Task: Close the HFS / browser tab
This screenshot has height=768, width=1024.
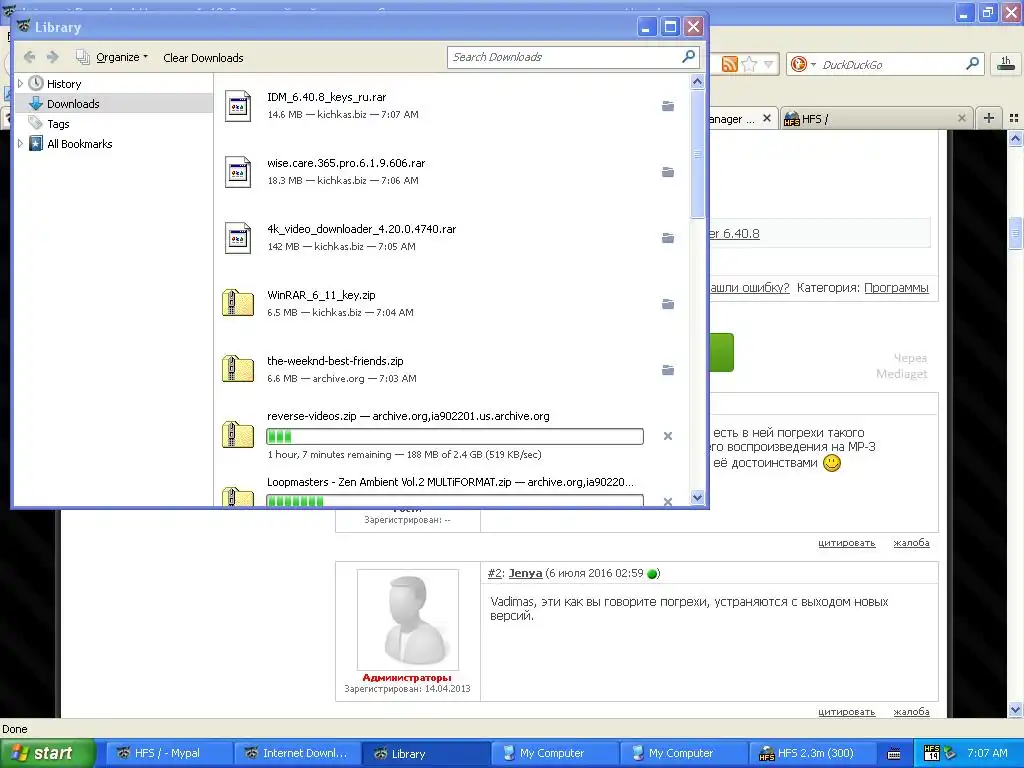Action: point(961,118)
